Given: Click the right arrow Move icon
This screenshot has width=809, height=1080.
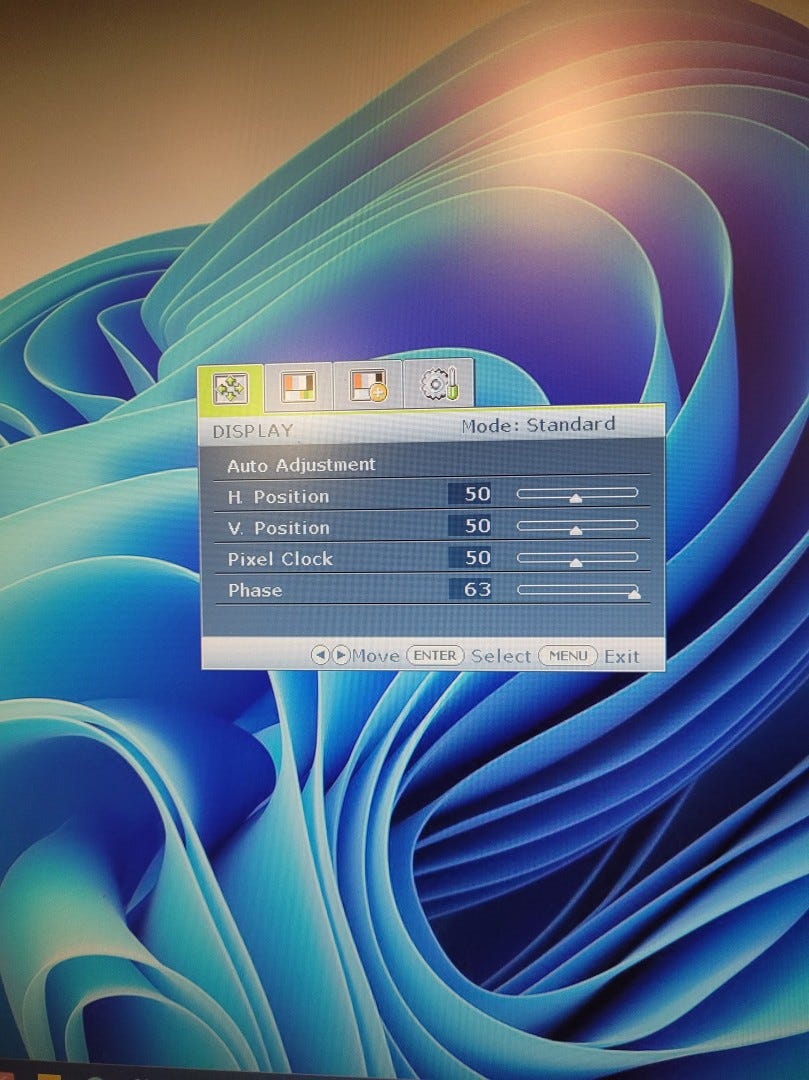Looking at the screenshot, I should tap(341, 654).
